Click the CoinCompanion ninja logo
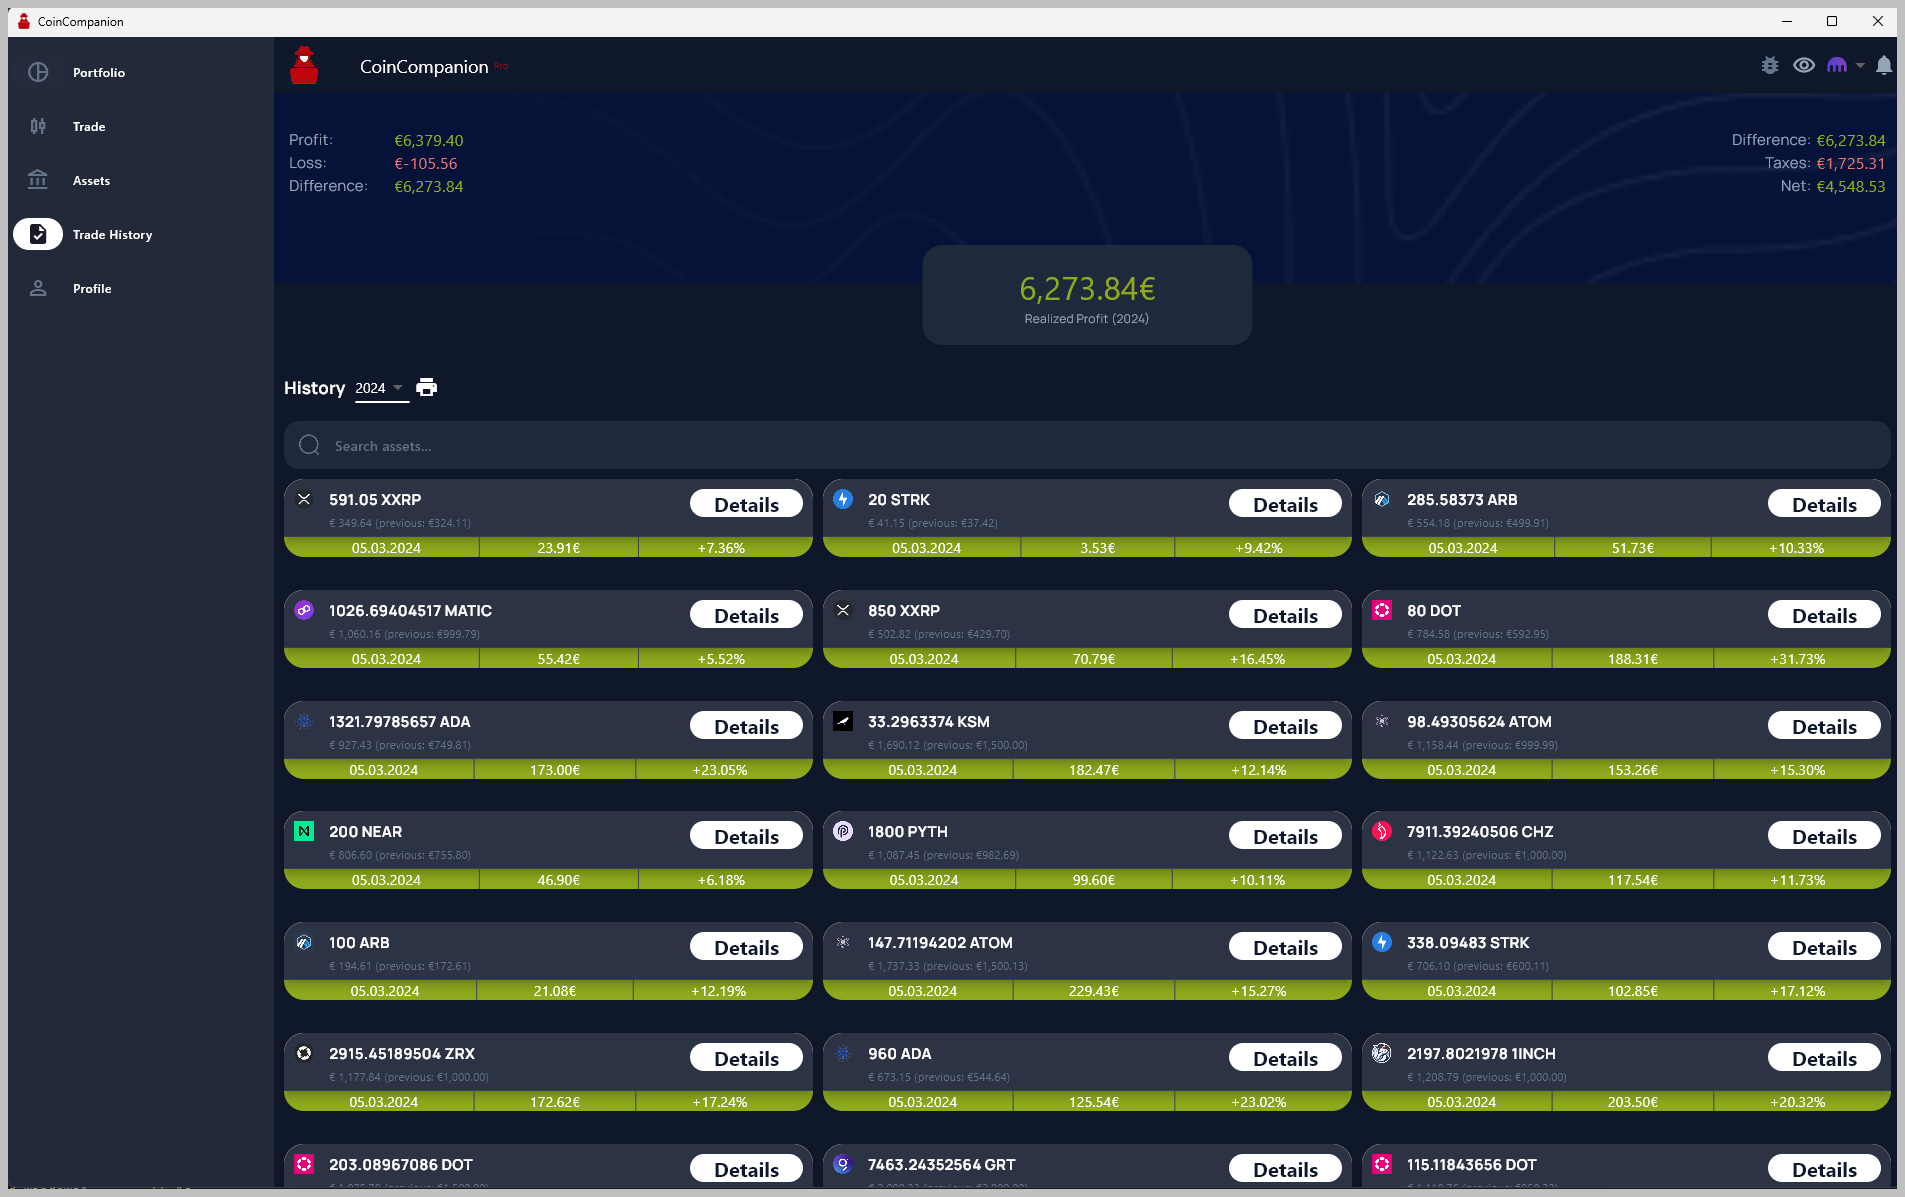The width and height of the screenshot is (1905, 1197). click(303, 65)
